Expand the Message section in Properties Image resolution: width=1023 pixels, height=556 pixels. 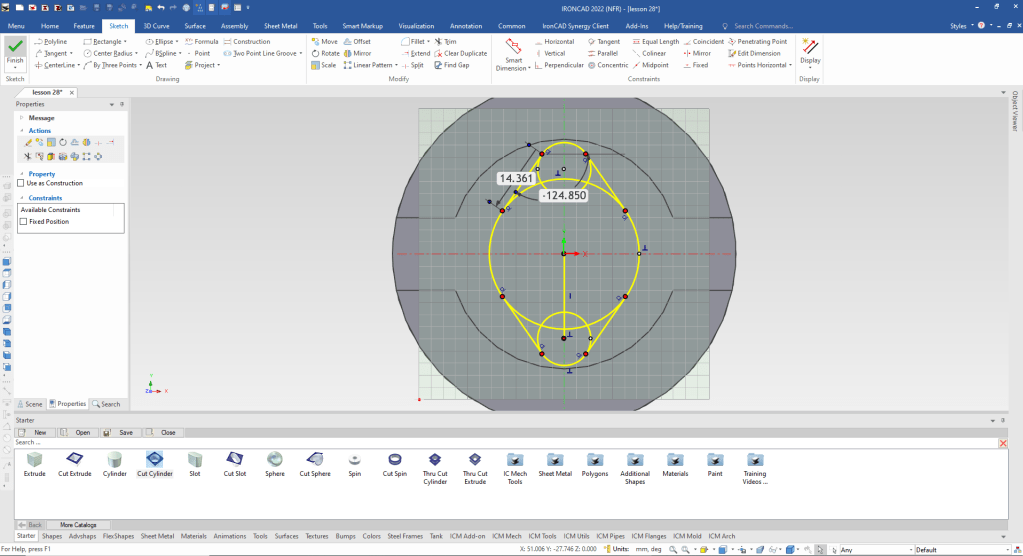click(x=21, y=118)
